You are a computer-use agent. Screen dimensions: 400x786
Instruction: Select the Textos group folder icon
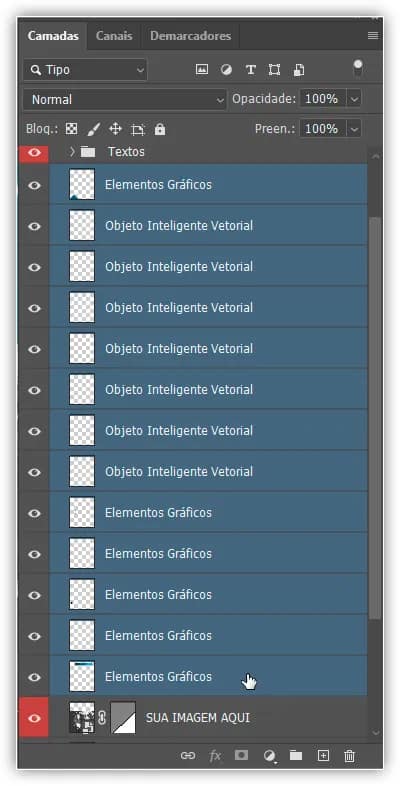(88, 151)
